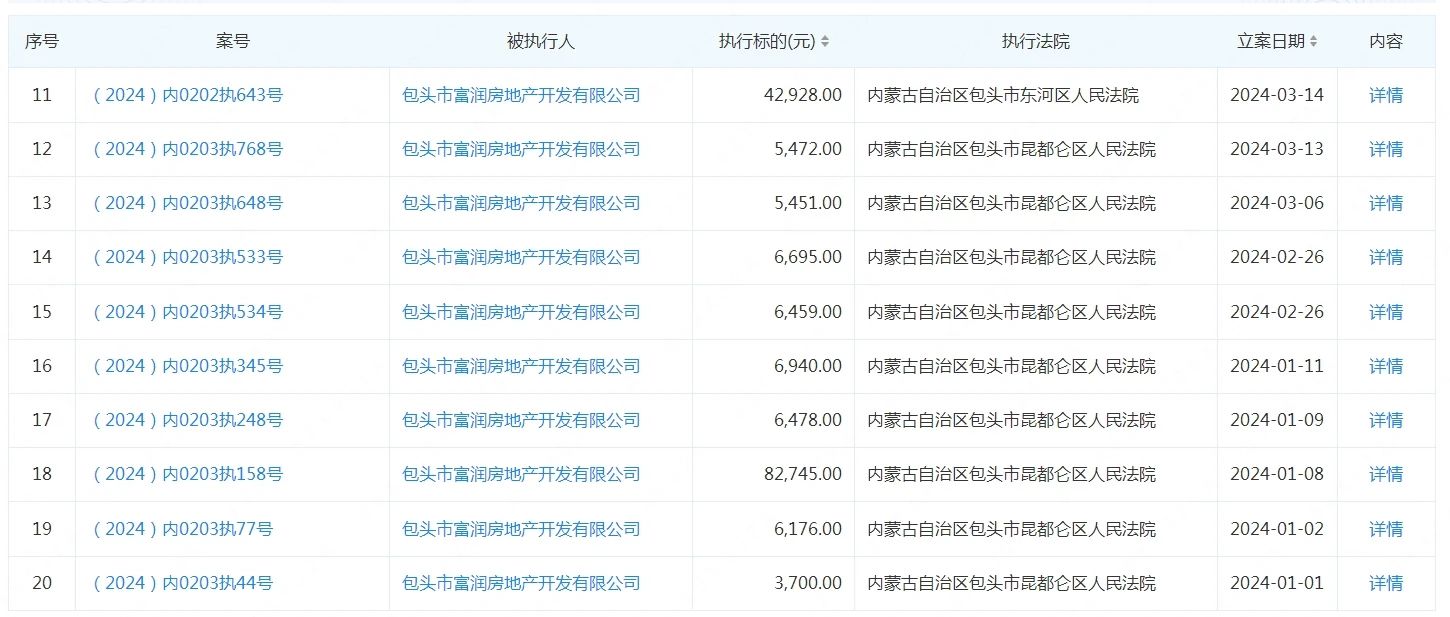This screenshot has width=1450, height=617.
Task: Open company 包头市富润房地产开发有限公司 in row 11
Action: click(521, 95)
